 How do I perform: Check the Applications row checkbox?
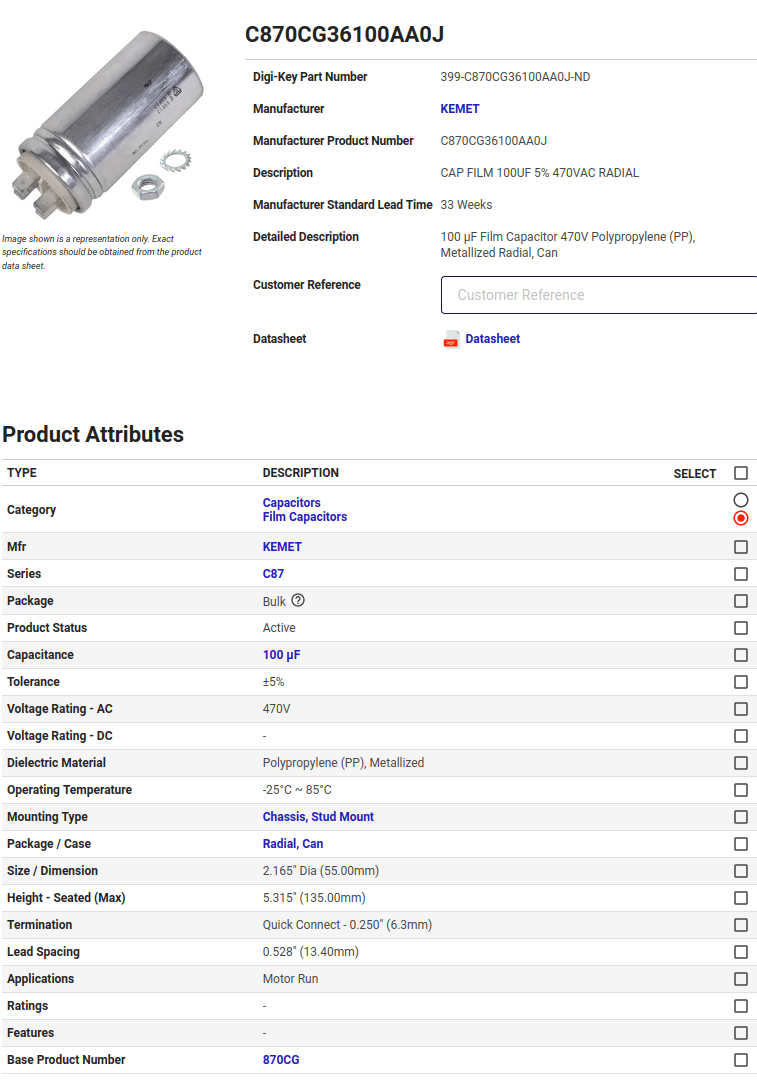tap(741, 979)
